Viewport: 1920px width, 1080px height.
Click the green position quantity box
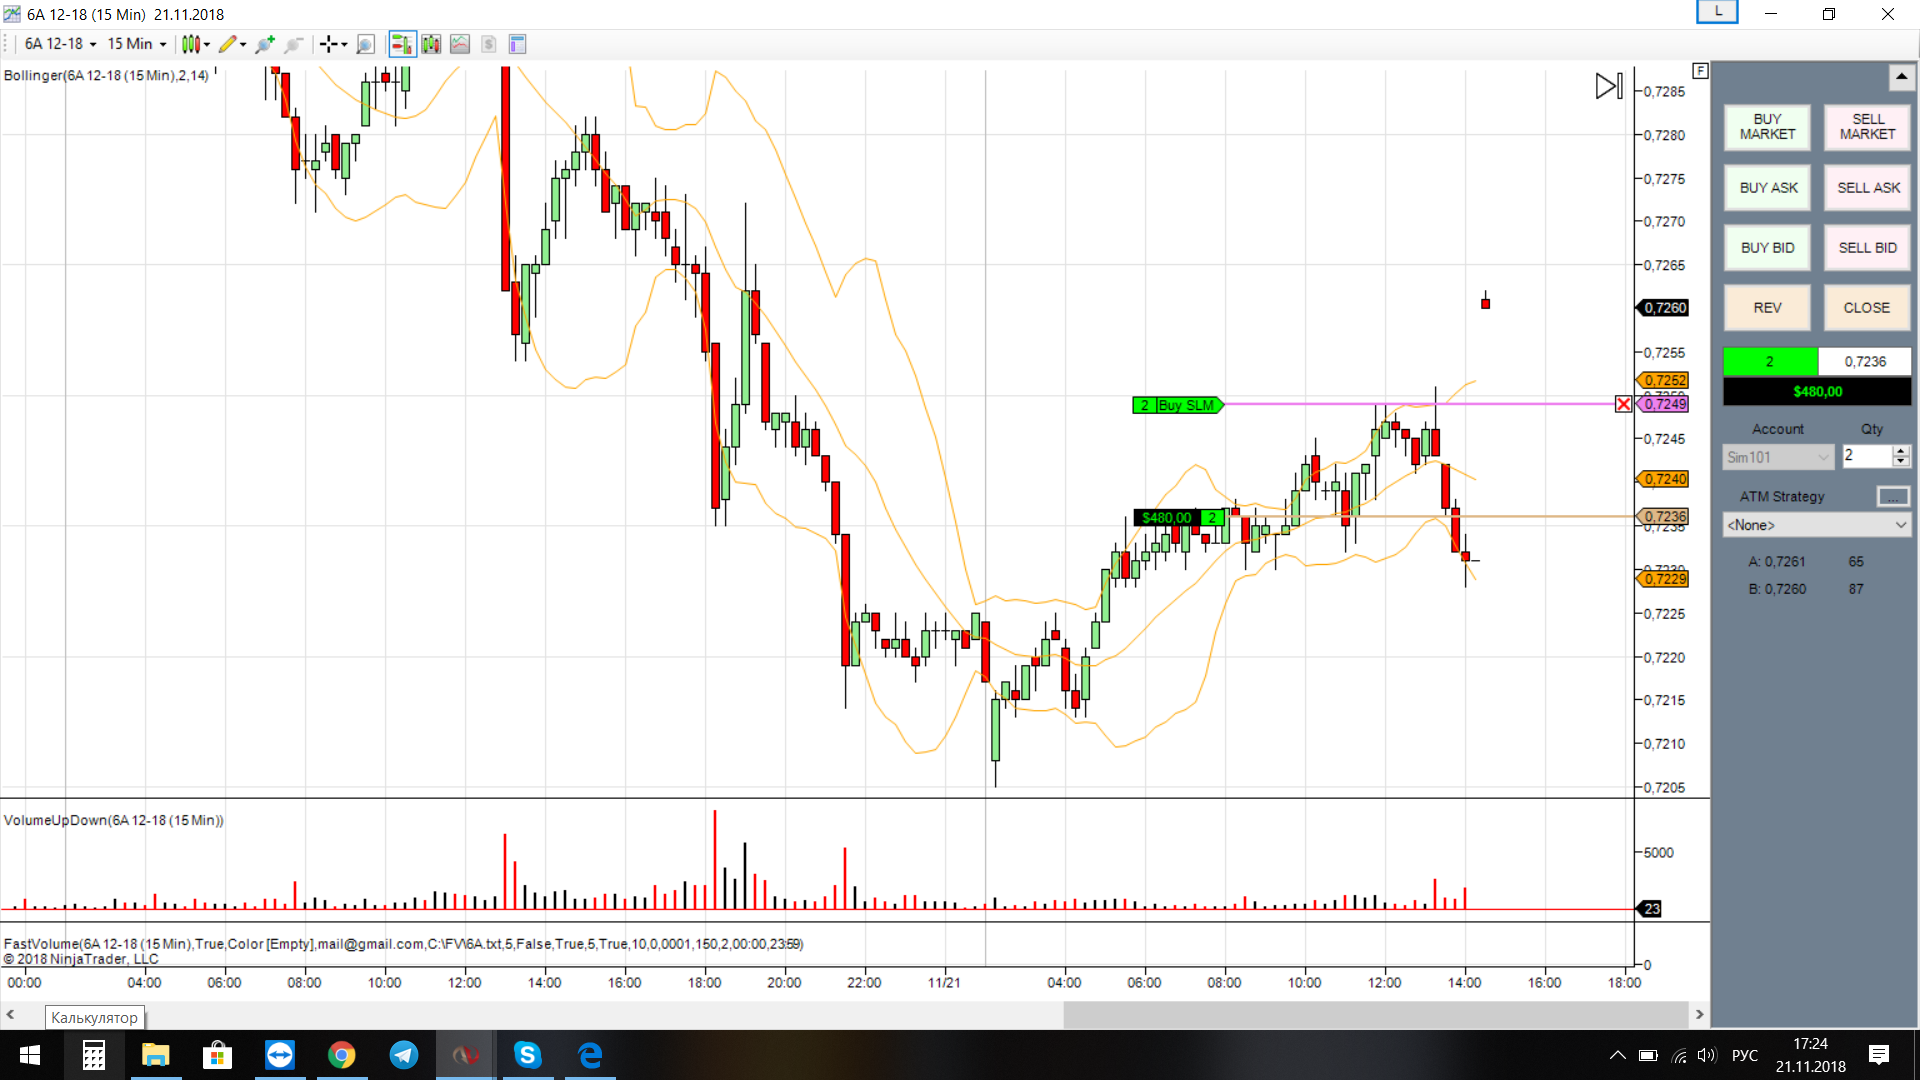point(1769,362)
